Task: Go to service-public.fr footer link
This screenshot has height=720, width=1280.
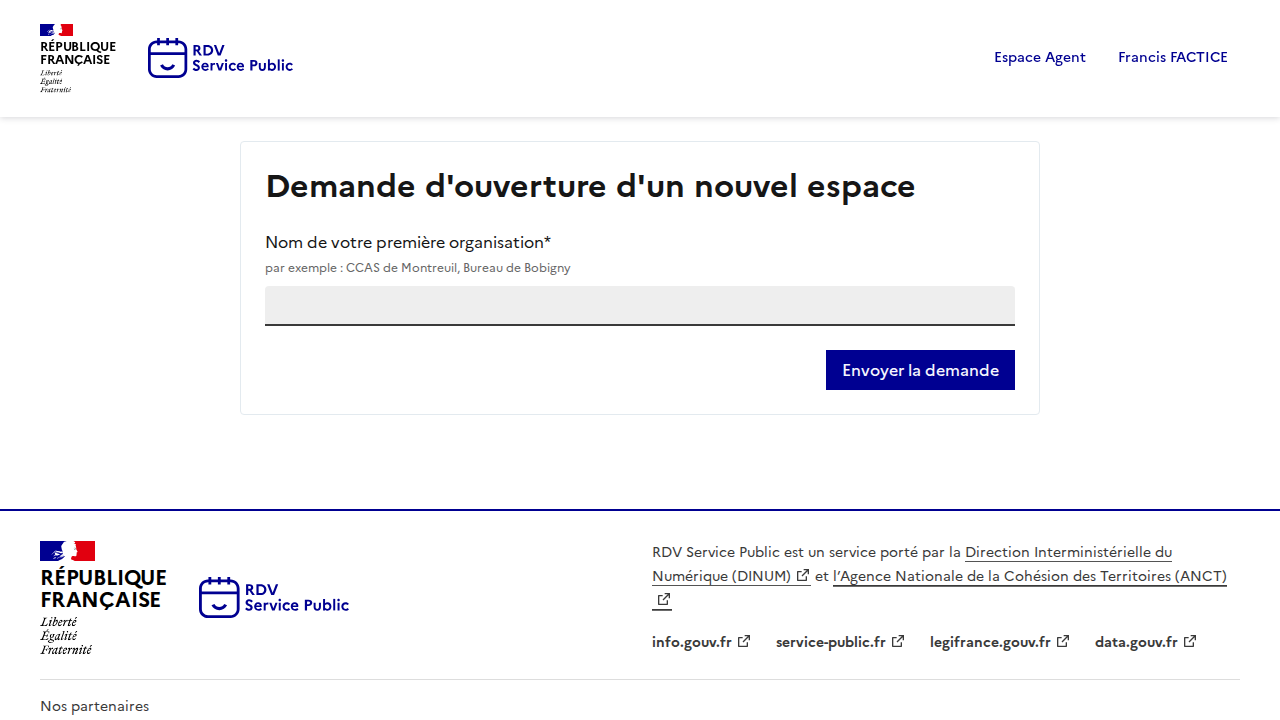Action: [830, 642]
